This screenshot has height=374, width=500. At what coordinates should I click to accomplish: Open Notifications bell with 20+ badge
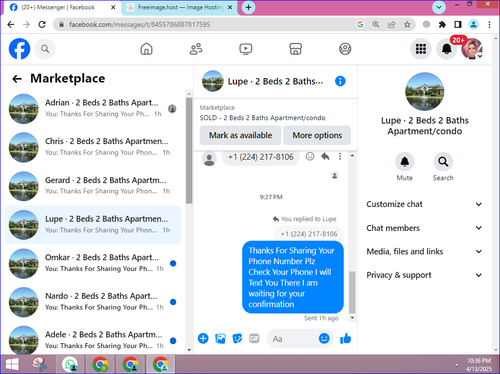pos(447,49)
